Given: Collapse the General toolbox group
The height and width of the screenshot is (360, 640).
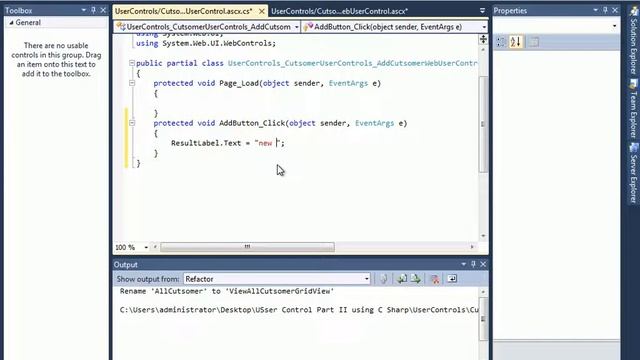Looking at the screenshot, I should 11,23.
